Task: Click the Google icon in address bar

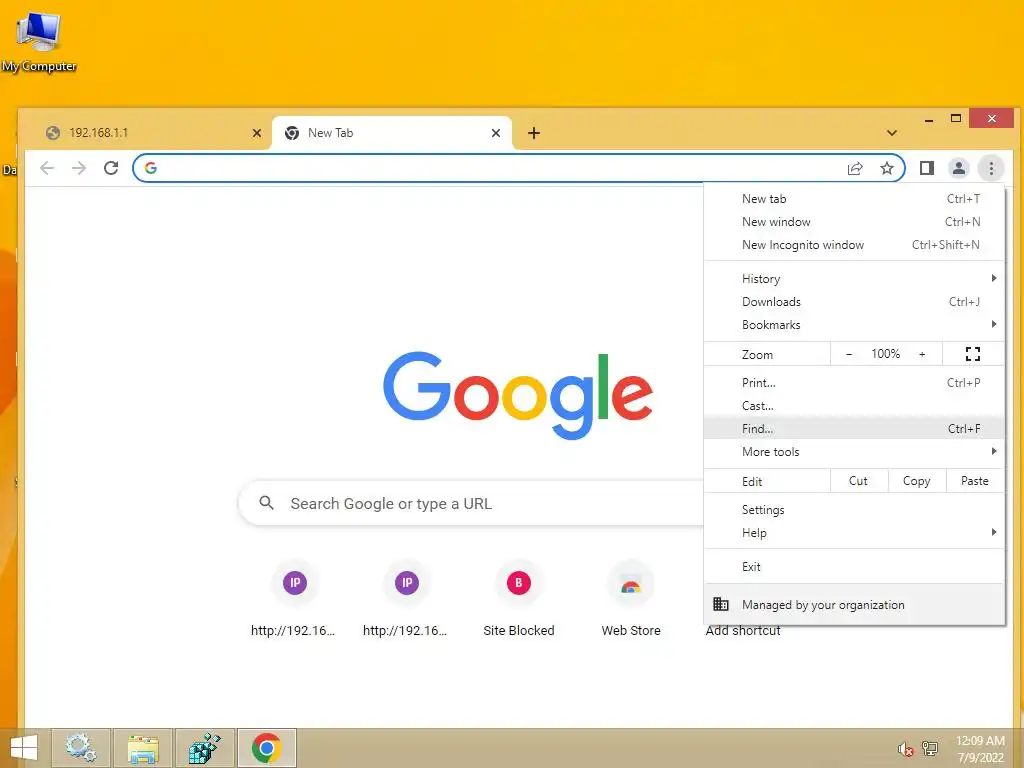Action: pyautogui.click(x=151, y=168)
